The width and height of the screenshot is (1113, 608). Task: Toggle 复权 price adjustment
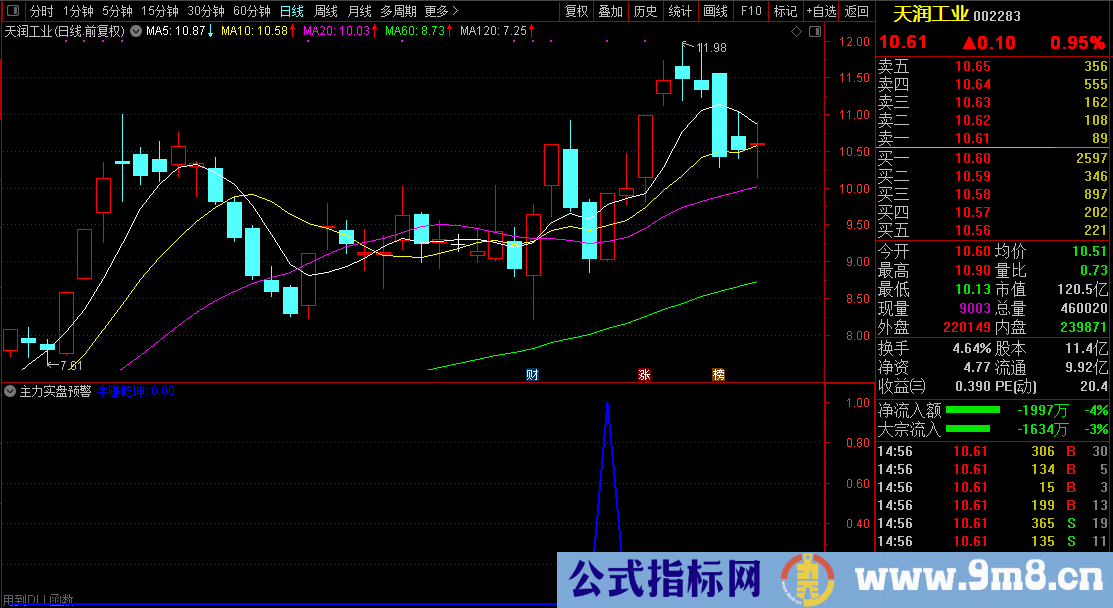pos(577,11)
